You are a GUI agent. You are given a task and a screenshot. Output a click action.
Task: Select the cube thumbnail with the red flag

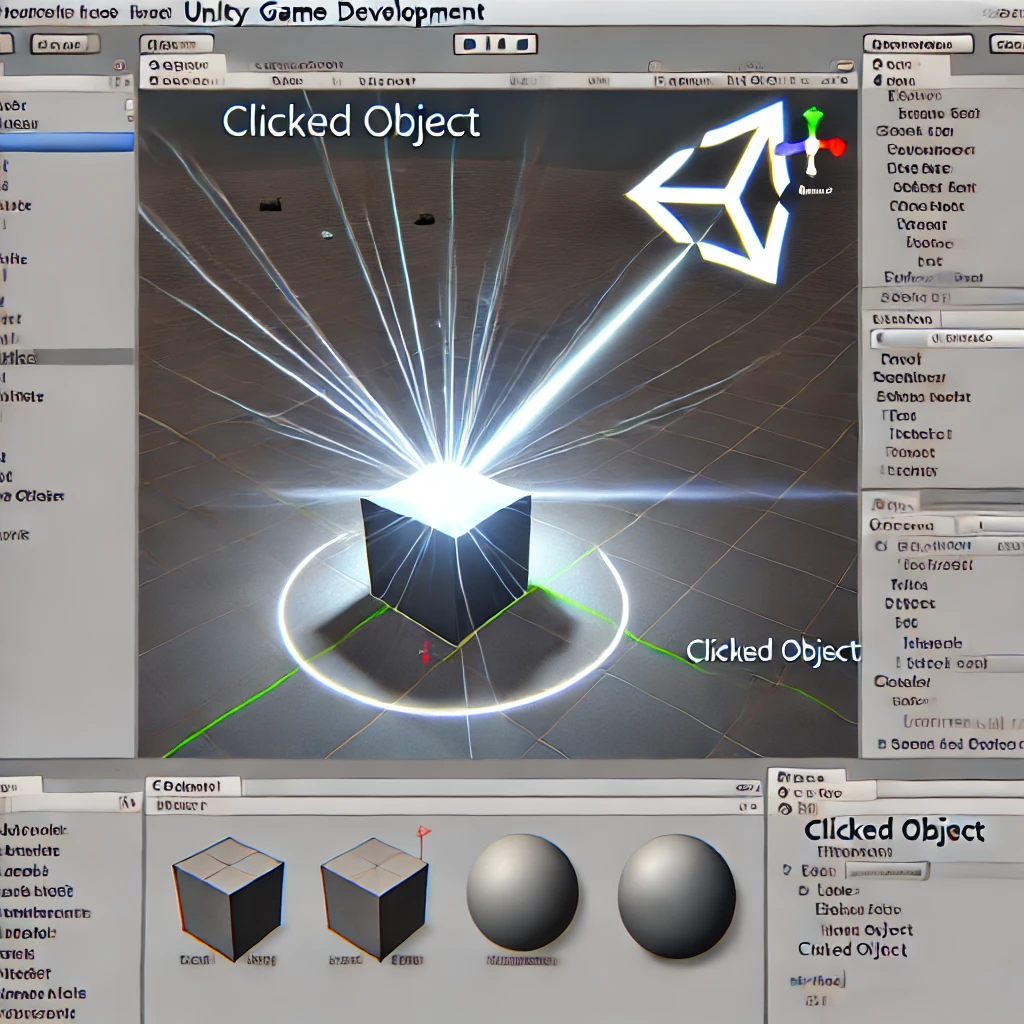pos(375,899)
